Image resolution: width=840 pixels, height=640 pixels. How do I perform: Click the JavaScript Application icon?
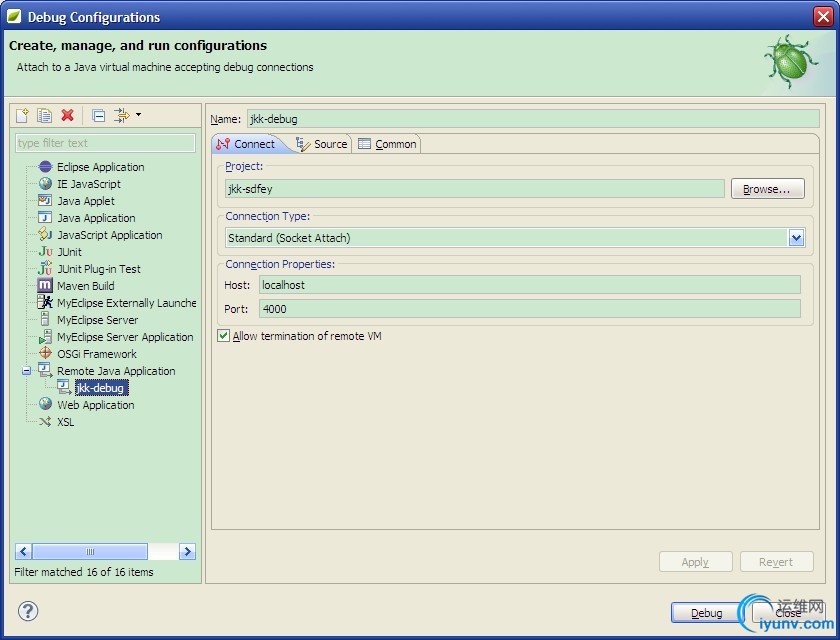click(45, 235)
